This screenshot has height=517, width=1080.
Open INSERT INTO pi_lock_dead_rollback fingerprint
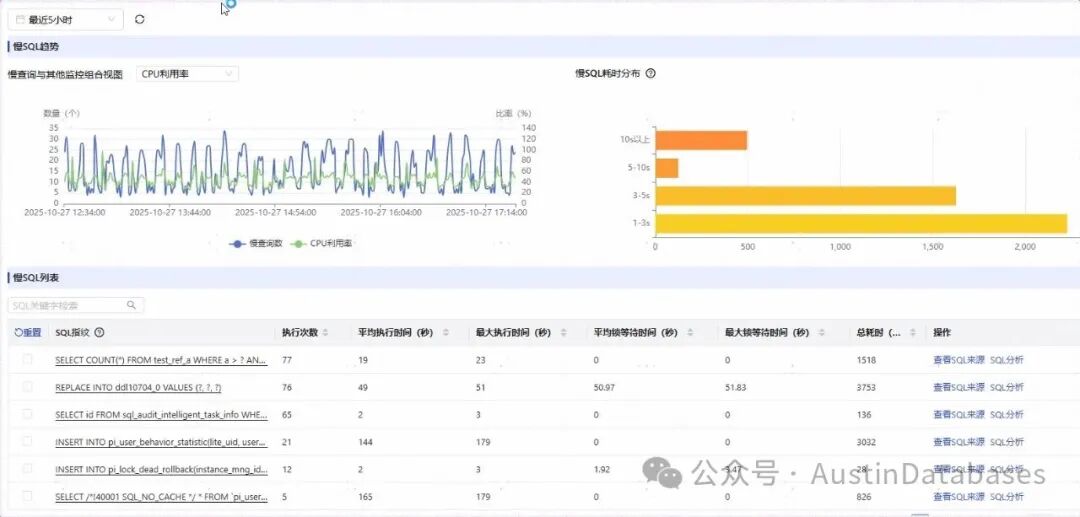click(x=161, y=469)
